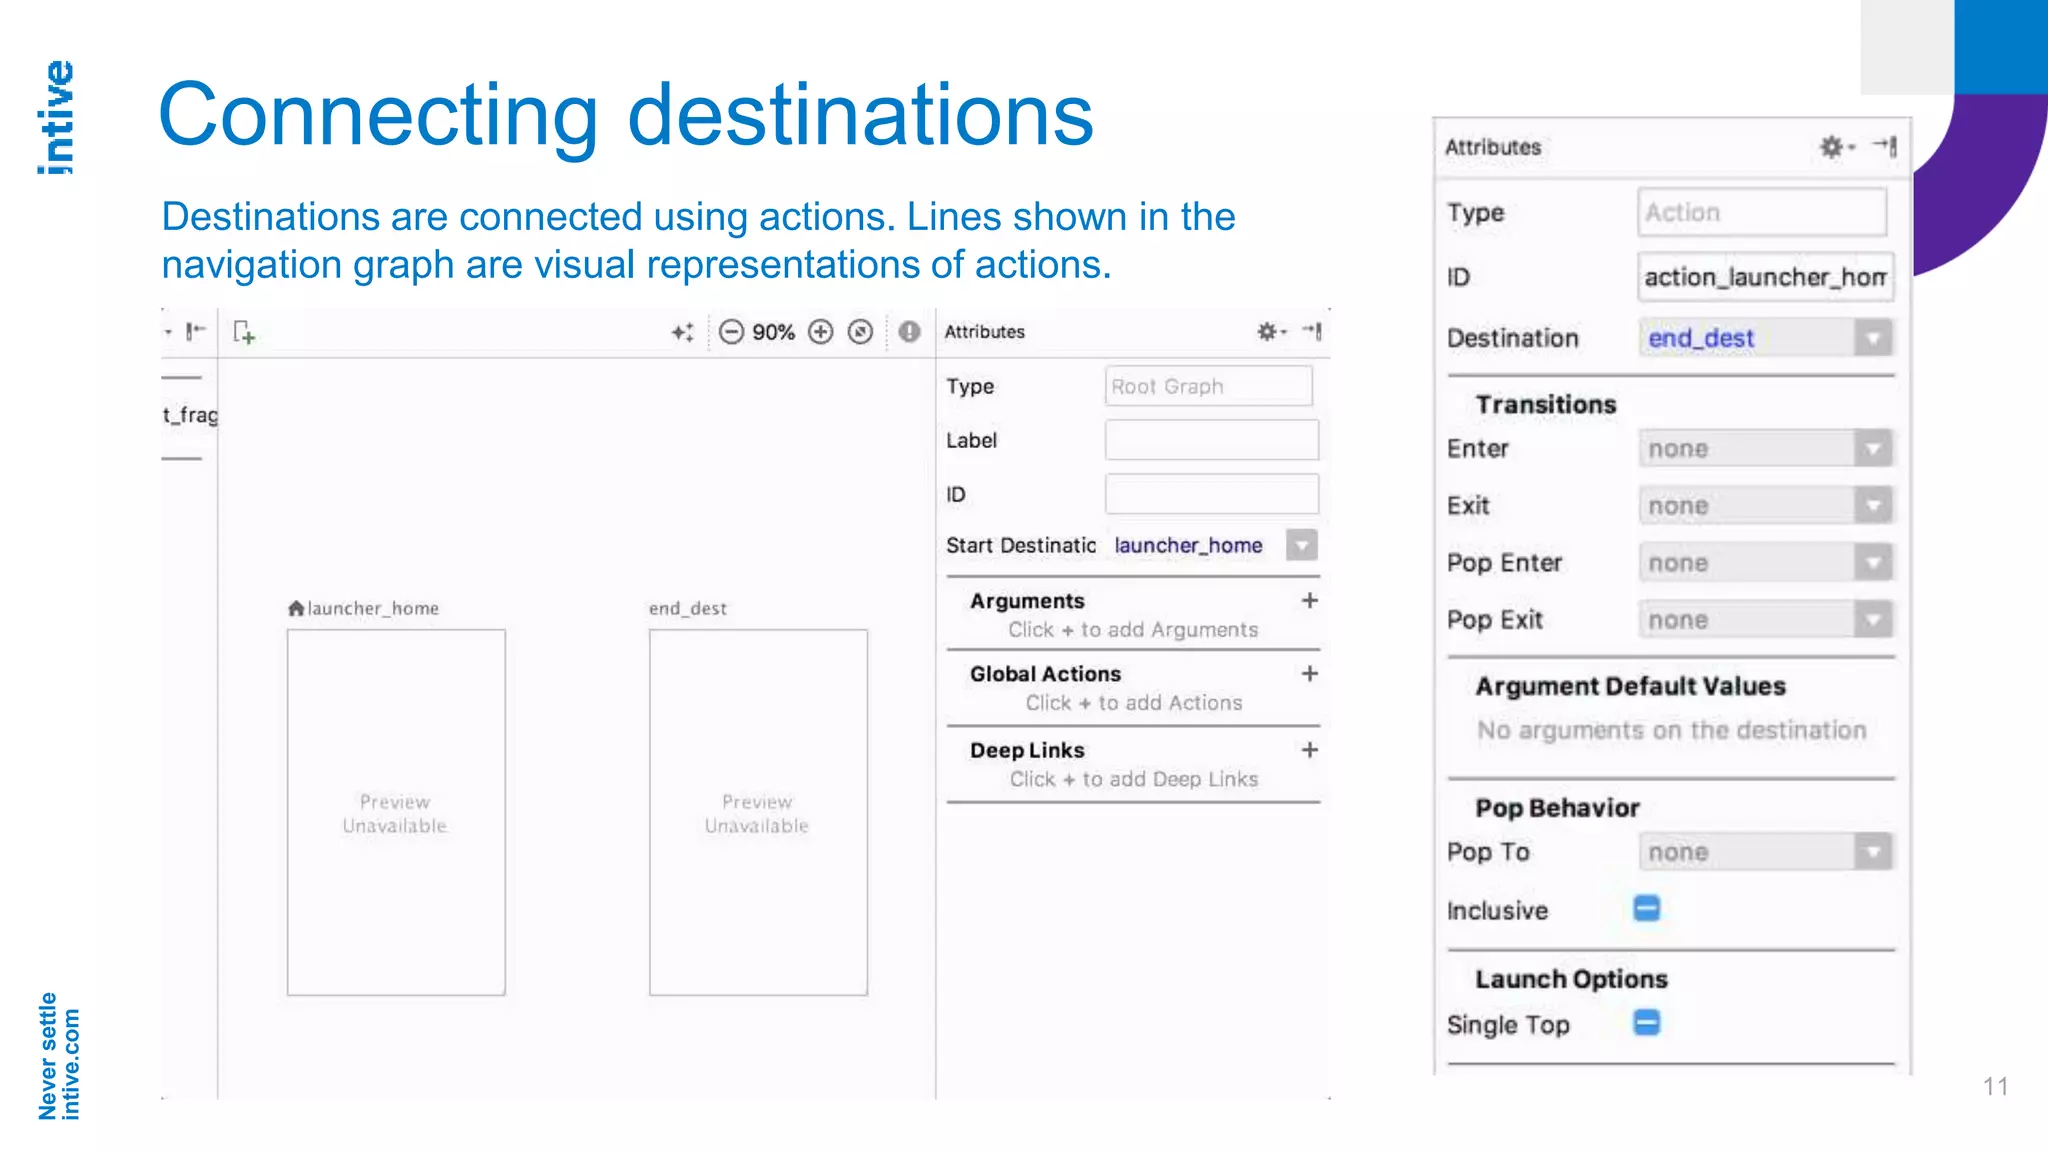2048x1152 pixels.
Task: Open gear settings in Root Graph Attributes panel
Action: (x=1270, y=331)
